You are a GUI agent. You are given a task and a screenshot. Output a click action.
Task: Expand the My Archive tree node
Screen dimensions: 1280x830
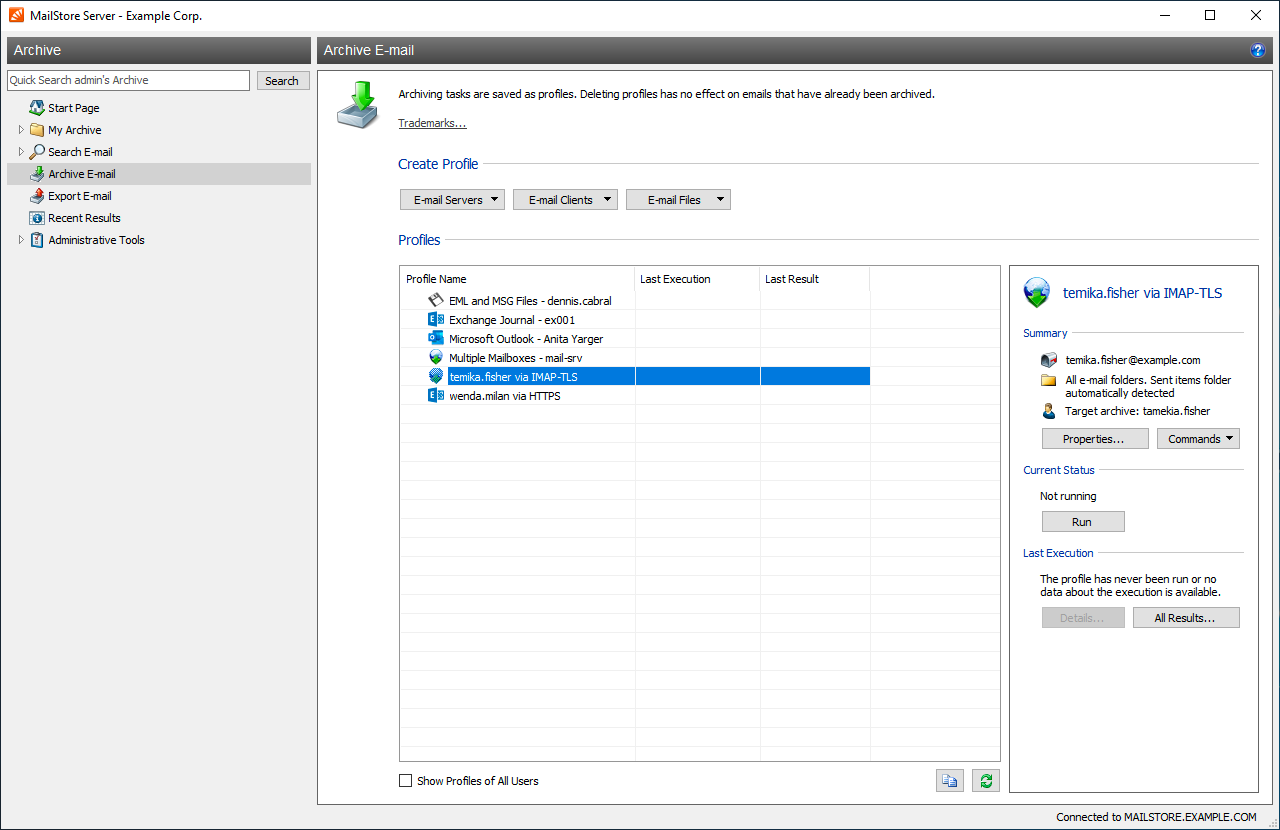tap(21, 130)
